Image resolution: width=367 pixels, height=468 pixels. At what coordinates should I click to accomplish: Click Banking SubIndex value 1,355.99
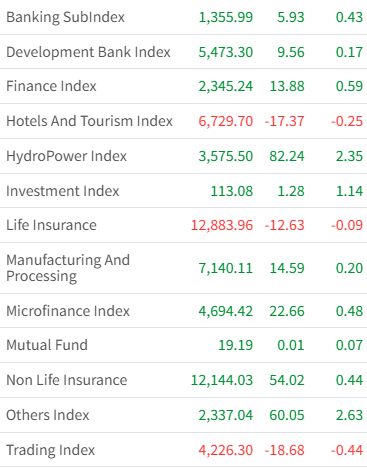(x=226, y=17)
